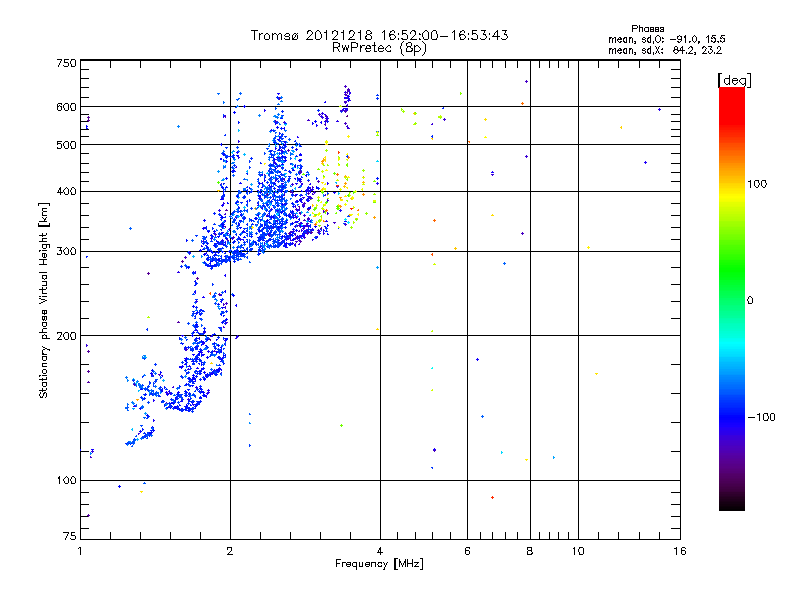The height and width of the screenshot is (600, 800).
Task: Click the '4' x-axis tick label
Action: tap(380, 551)
